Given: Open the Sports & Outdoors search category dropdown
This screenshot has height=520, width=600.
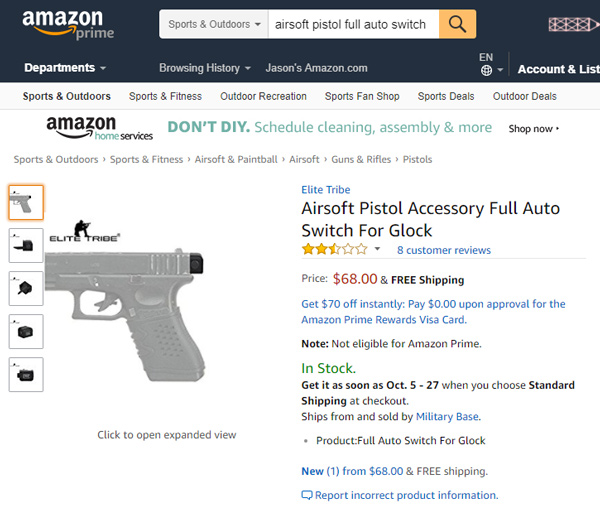Looking at the screenshot, I should click(x=213, y=24).
